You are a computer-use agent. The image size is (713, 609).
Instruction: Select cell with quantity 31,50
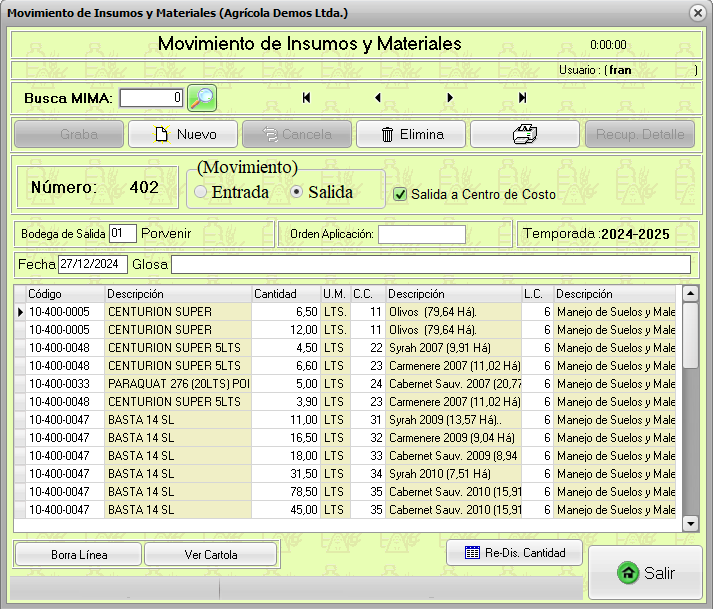pyautogui.click(x=286, y=474)
